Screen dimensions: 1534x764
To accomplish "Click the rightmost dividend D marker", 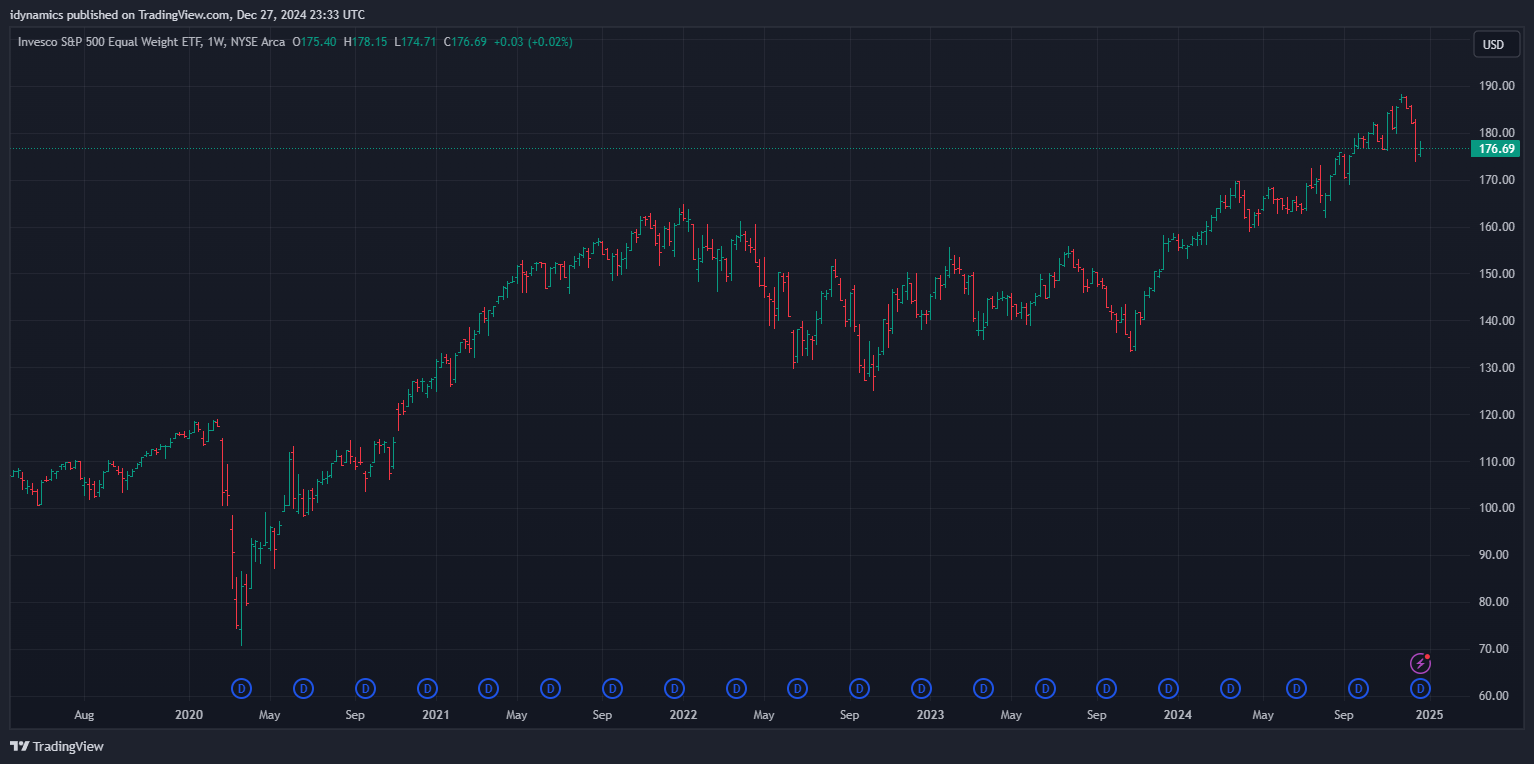I will point(1420,688).
